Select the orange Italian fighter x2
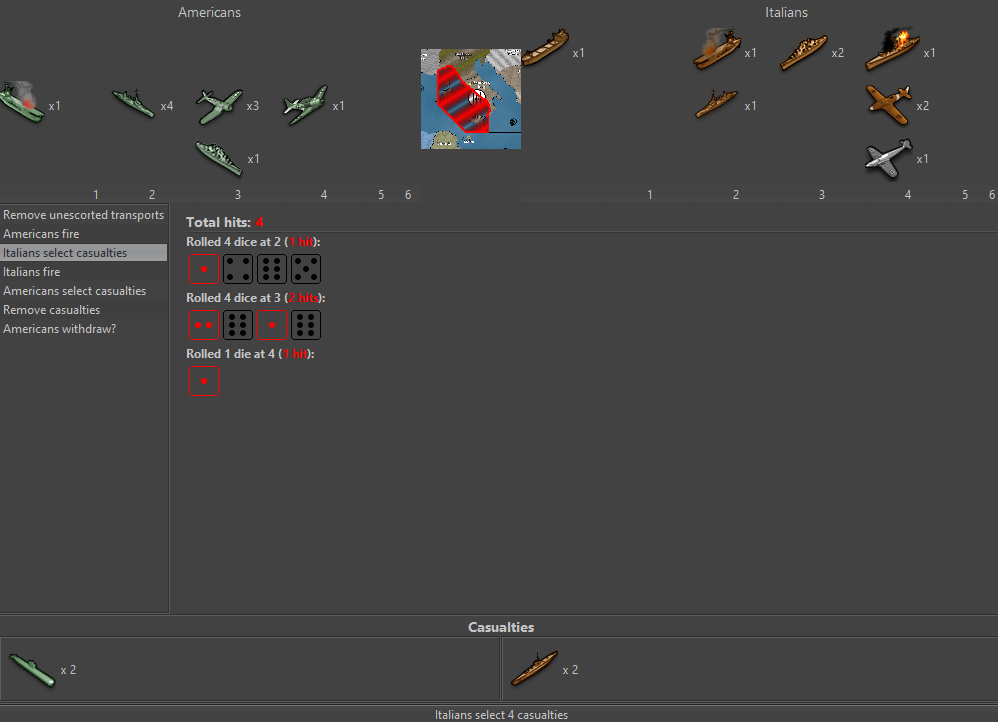Image resolution: width=998 pixels, height=722 pixels. pyautogui.click(x=890, y=104)
